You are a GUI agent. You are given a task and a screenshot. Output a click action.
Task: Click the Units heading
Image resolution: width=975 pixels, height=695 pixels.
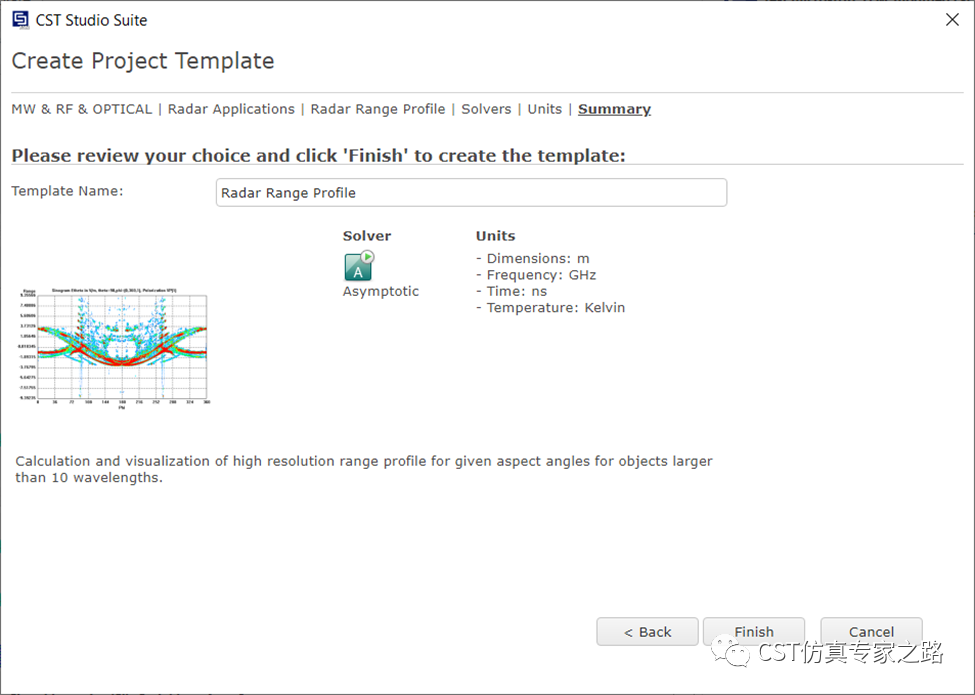[x=496, y=236]
